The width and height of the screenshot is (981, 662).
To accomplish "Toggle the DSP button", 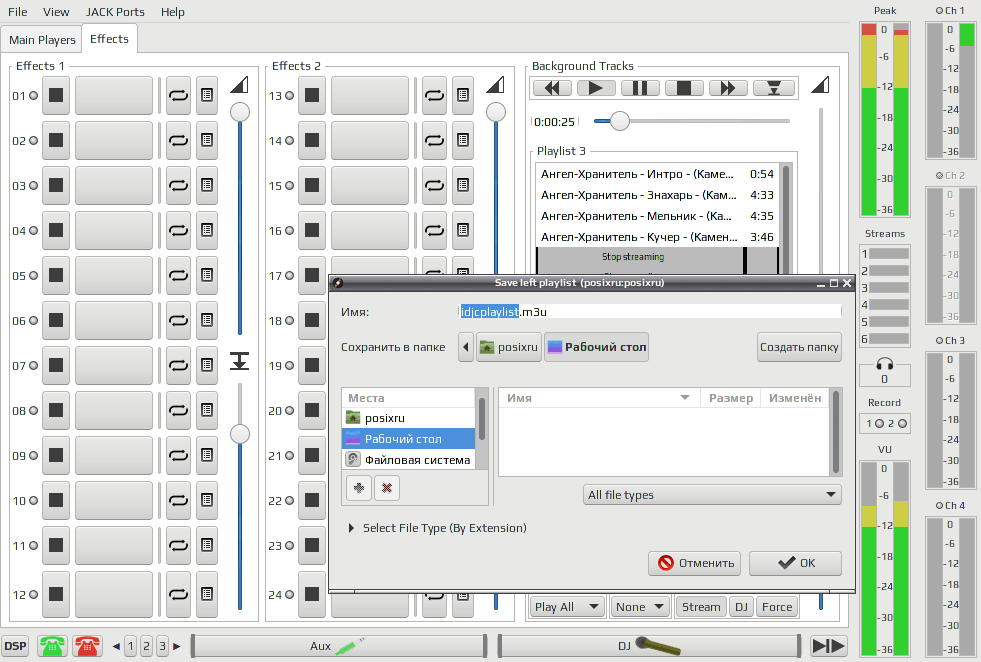I will tap(16, 646).
